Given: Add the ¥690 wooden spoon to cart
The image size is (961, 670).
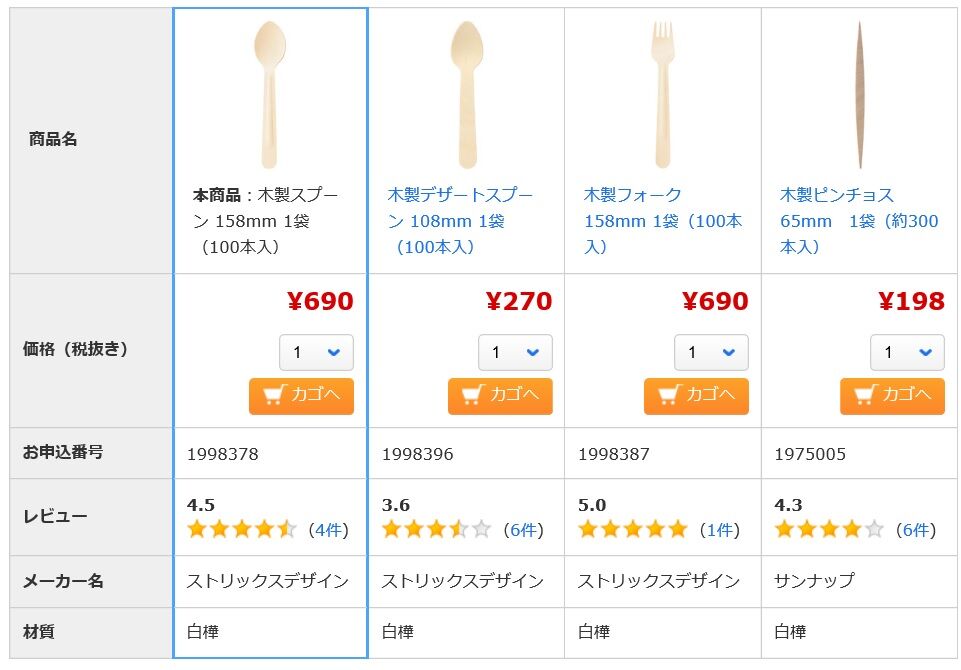Looking at the screenshot, I should [x=301, y=396].
